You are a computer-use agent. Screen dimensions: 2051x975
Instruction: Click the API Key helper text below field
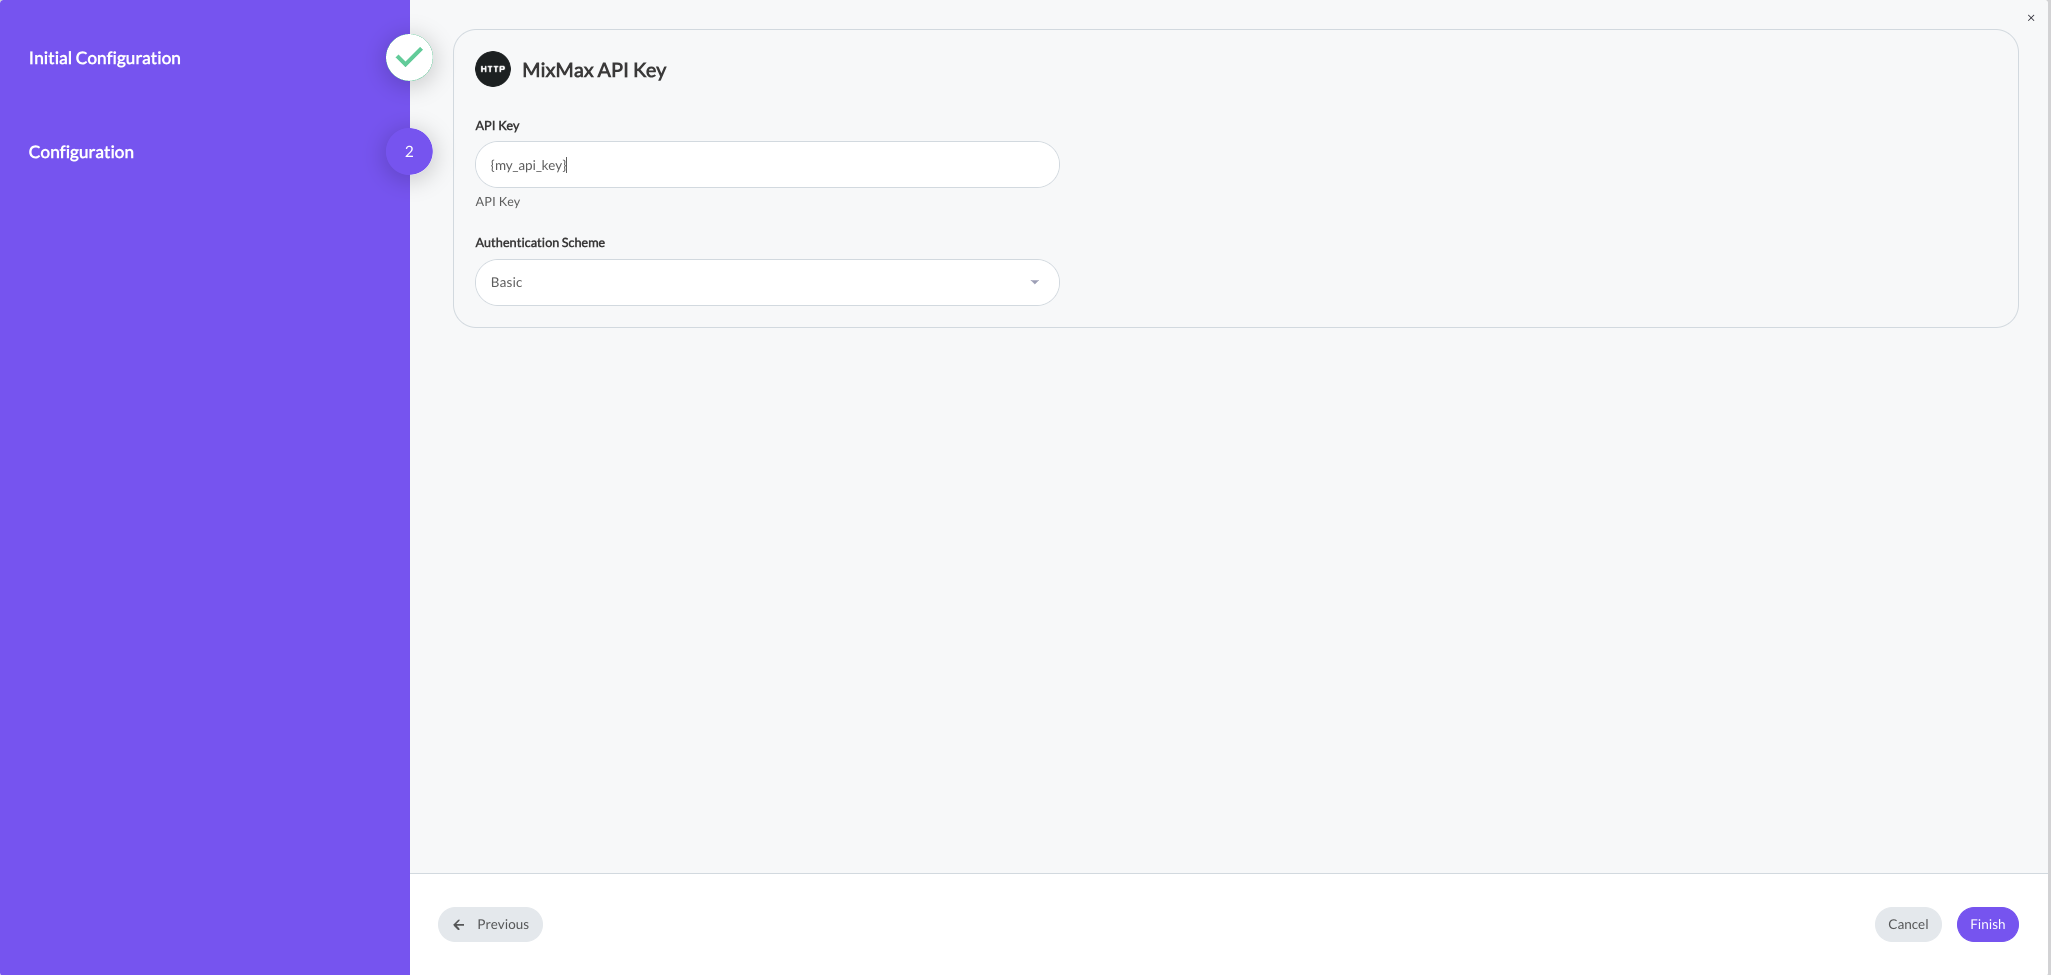coord(498,202)
